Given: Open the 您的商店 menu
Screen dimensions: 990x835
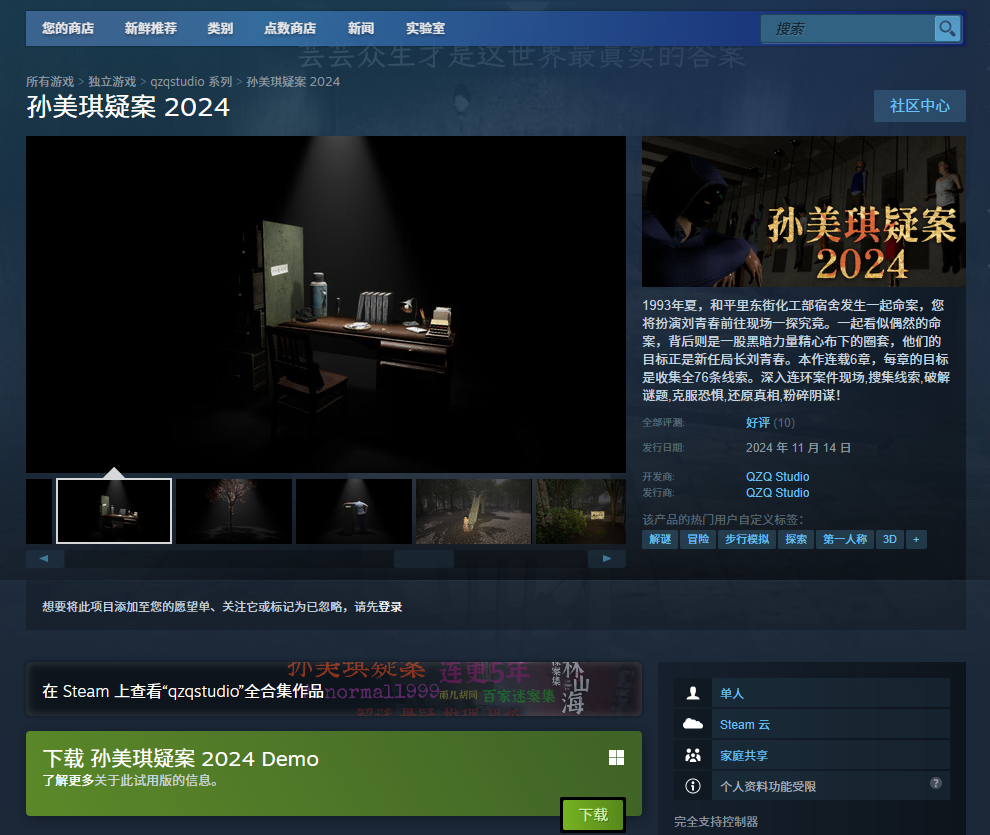Looking at the screenshot, I should (x=68, y=28).
